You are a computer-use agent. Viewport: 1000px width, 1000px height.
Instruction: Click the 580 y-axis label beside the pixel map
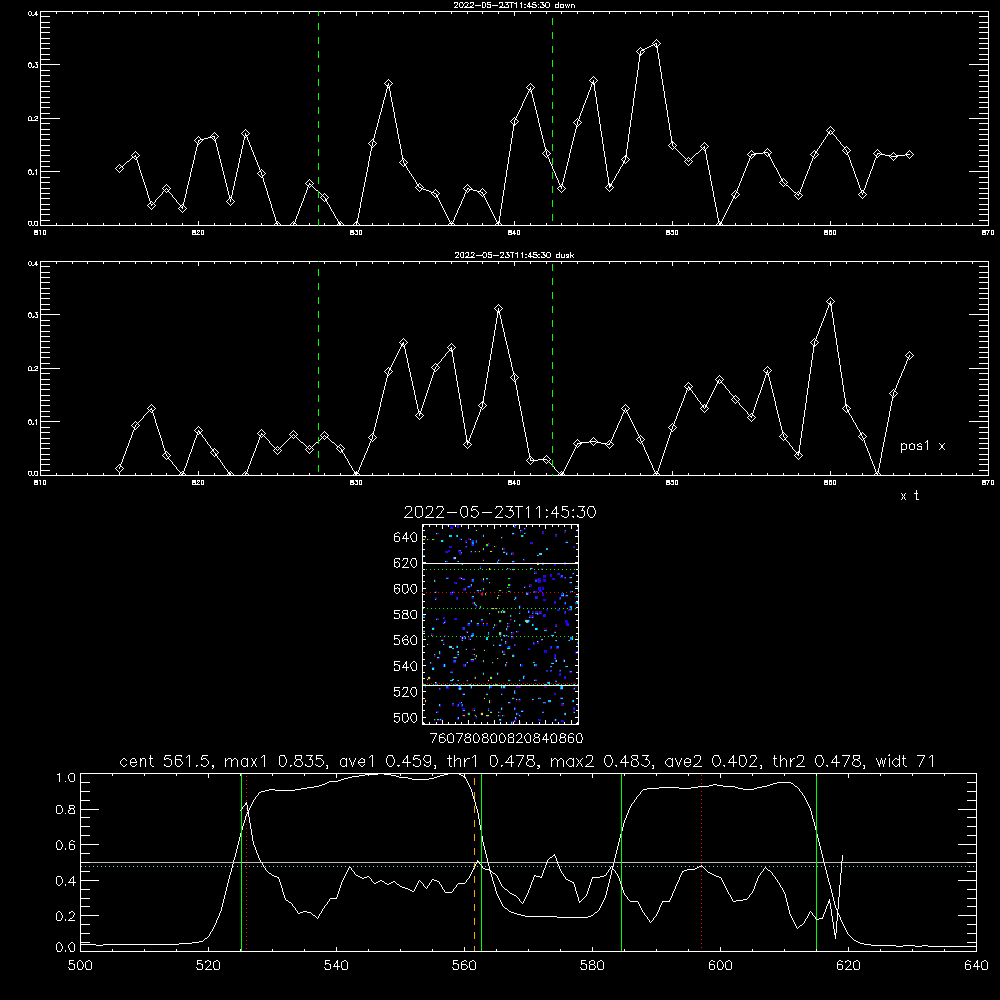tap(406, 615)
